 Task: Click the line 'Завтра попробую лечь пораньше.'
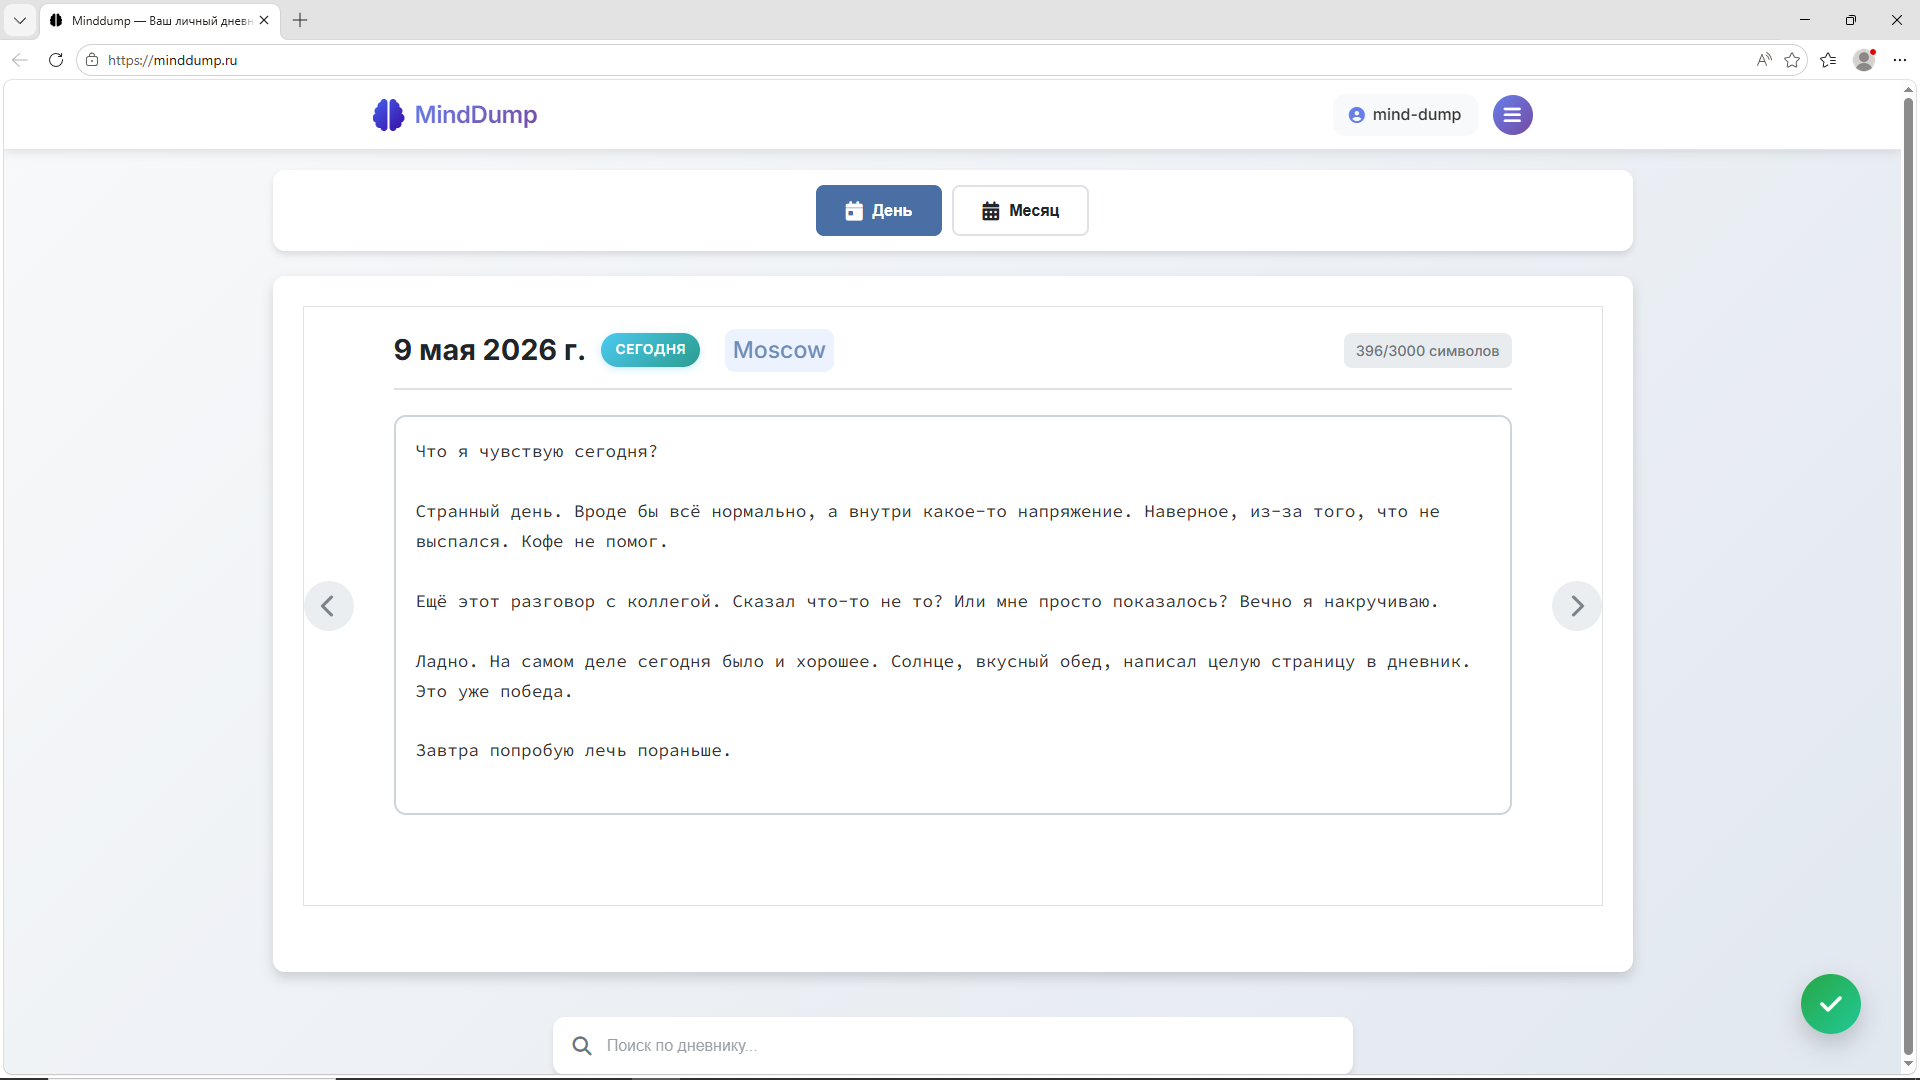574,751
